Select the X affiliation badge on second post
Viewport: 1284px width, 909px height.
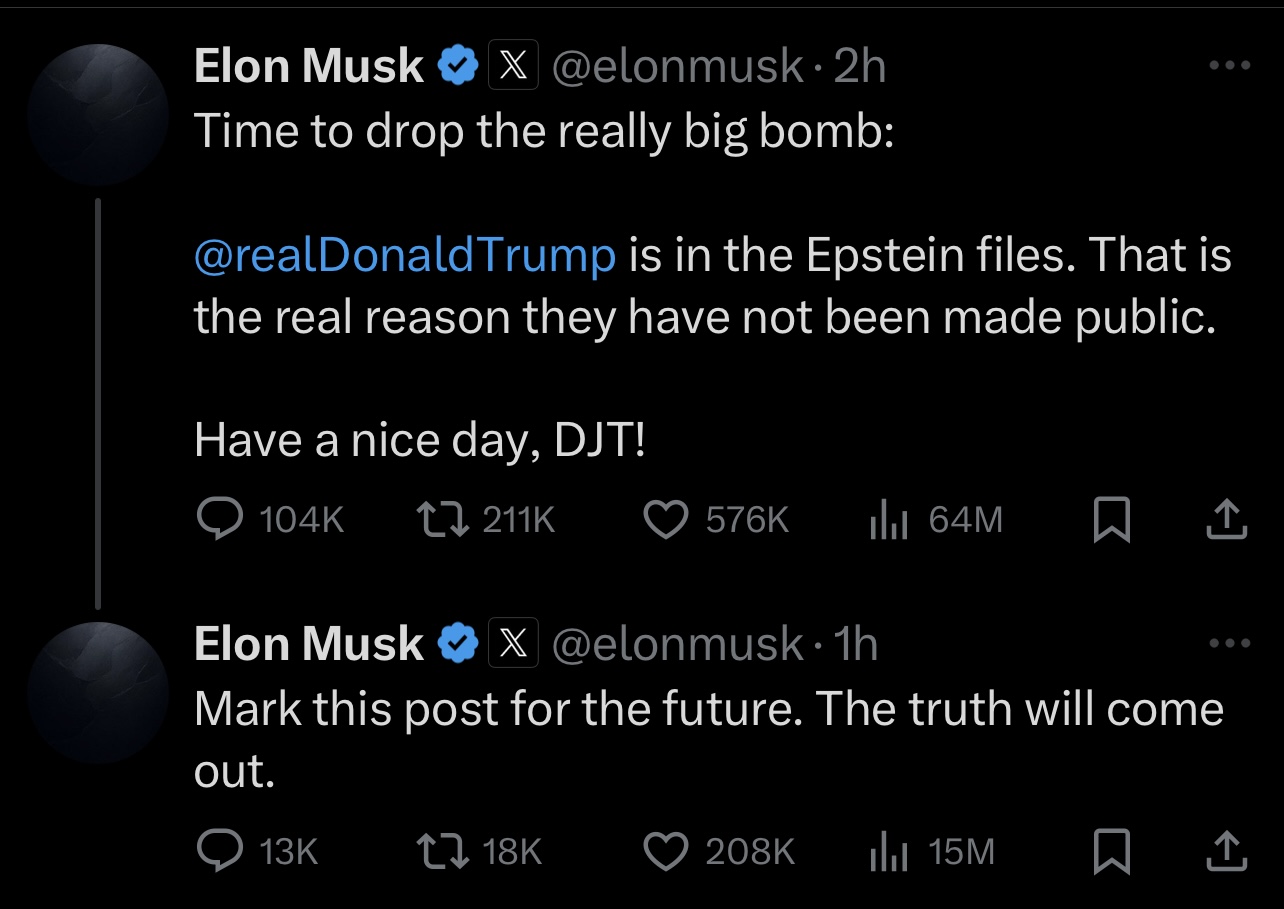(x=514, y=643)
